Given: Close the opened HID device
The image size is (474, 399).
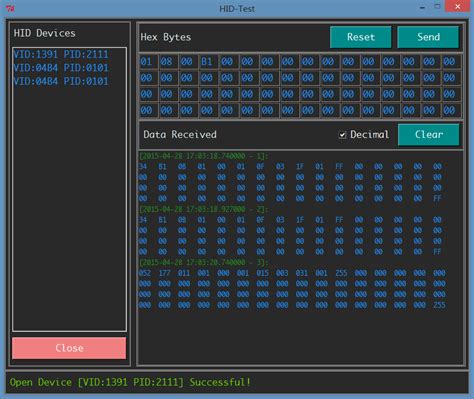Looking at the screenshot, I should pyautogui.click(x=69, y=348).
